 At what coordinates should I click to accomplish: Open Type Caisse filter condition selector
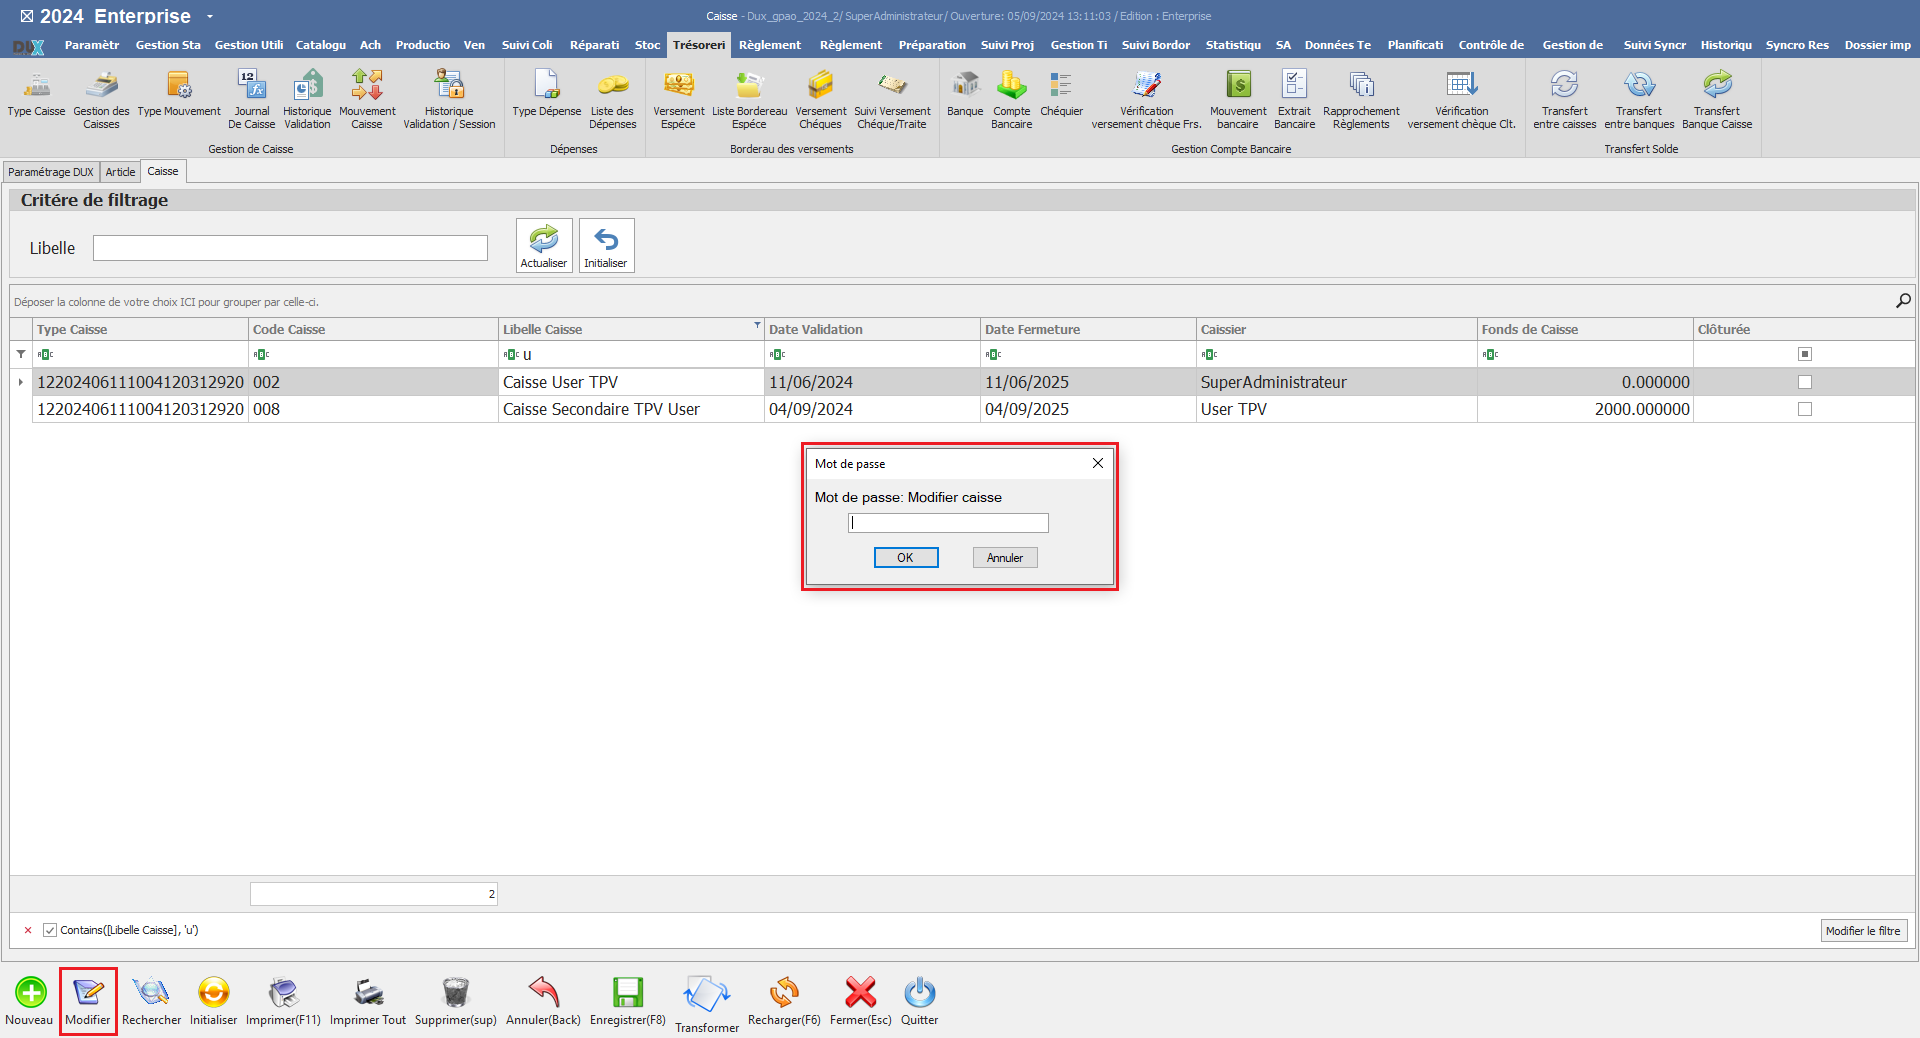click(45, 354)
